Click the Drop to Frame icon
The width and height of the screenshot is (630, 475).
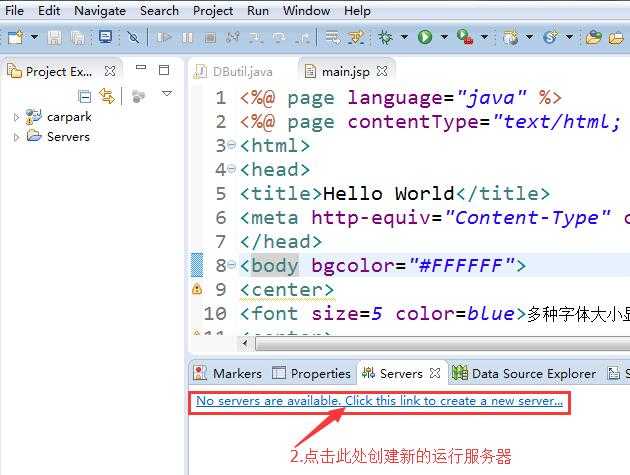[333, 38]
